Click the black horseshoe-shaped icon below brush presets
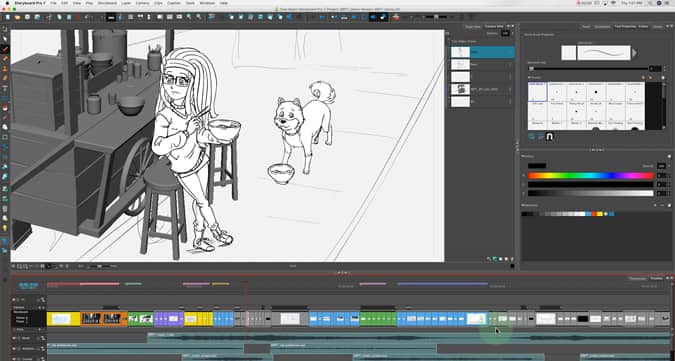Screen dimensions: 675x361 (x=549, y=136)
